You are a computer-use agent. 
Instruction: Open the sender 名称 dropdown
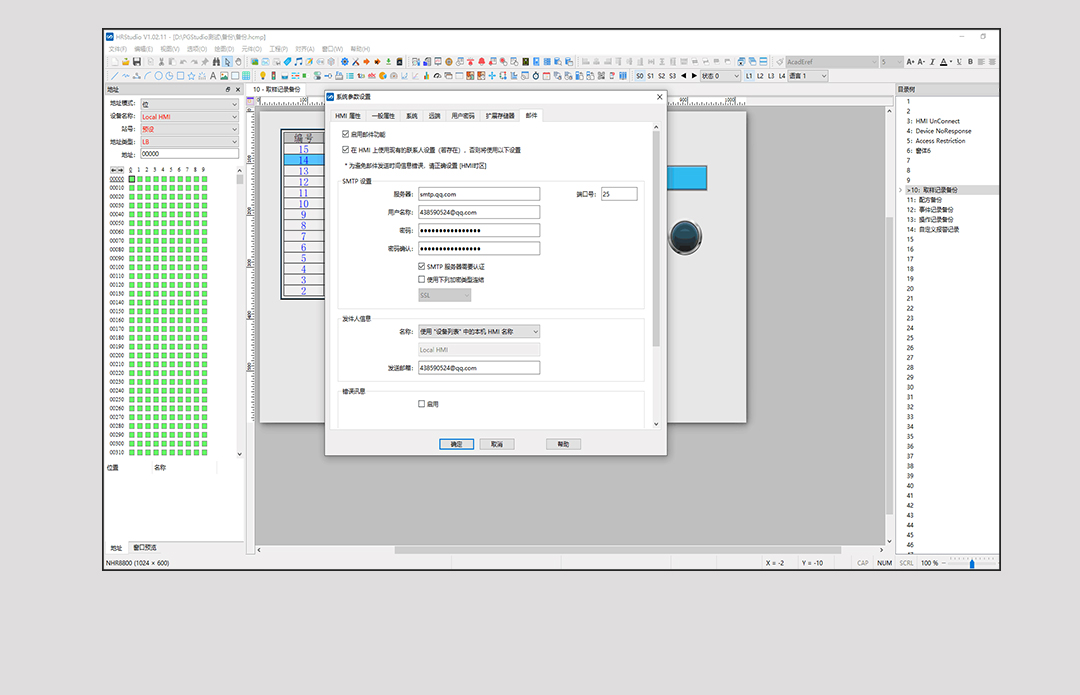[479, 331]
